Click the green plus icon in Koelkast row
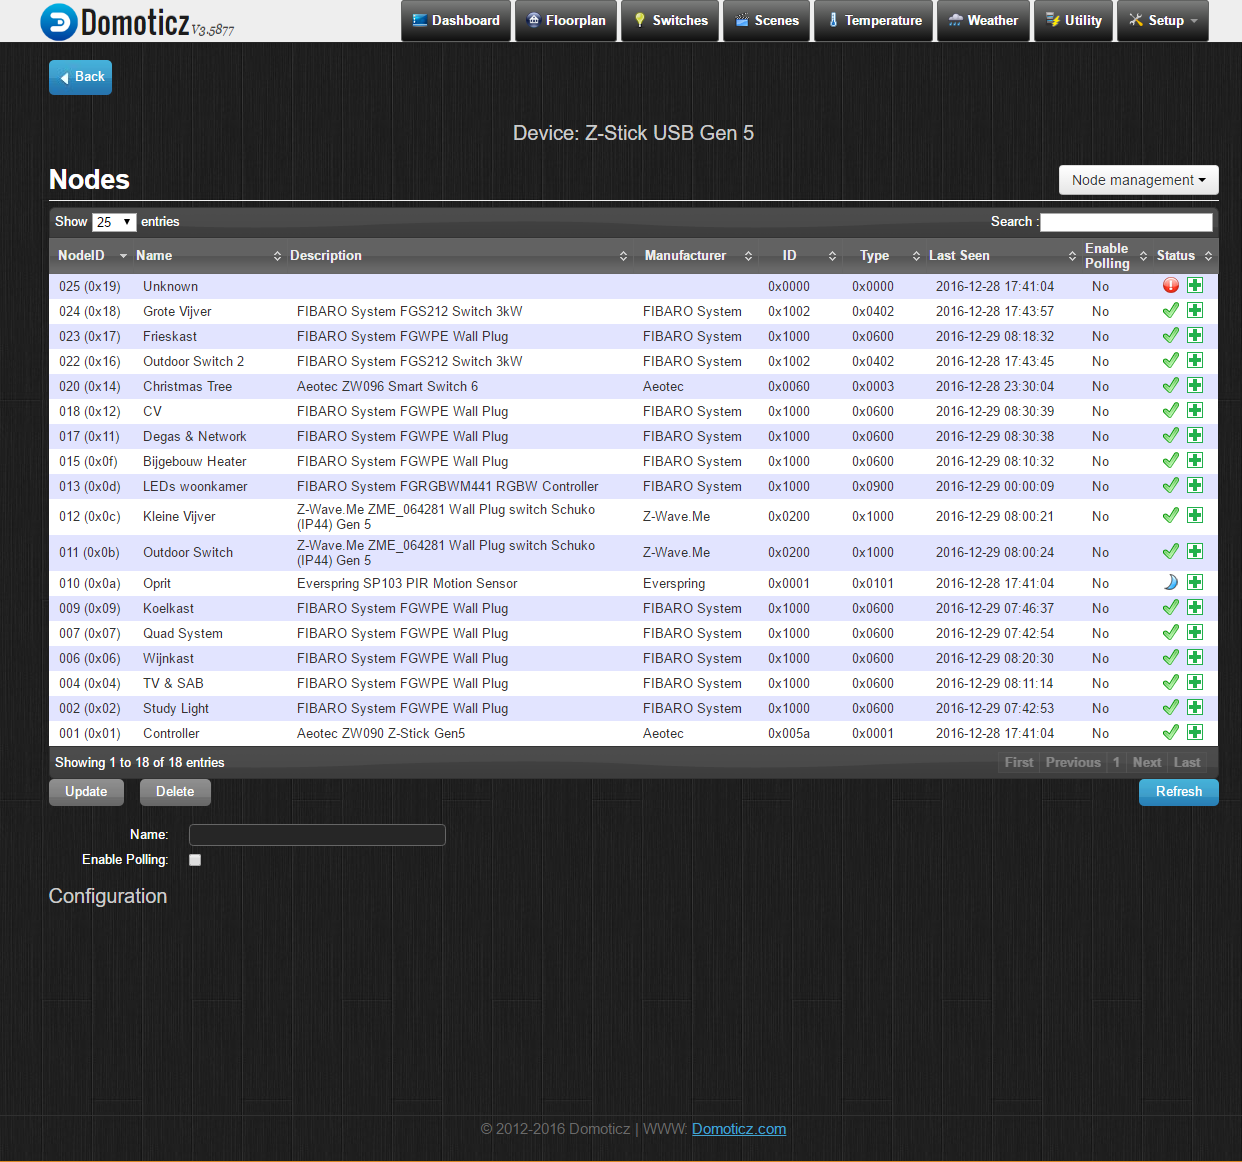The image size is (1242, 1162). point(1195,608)
